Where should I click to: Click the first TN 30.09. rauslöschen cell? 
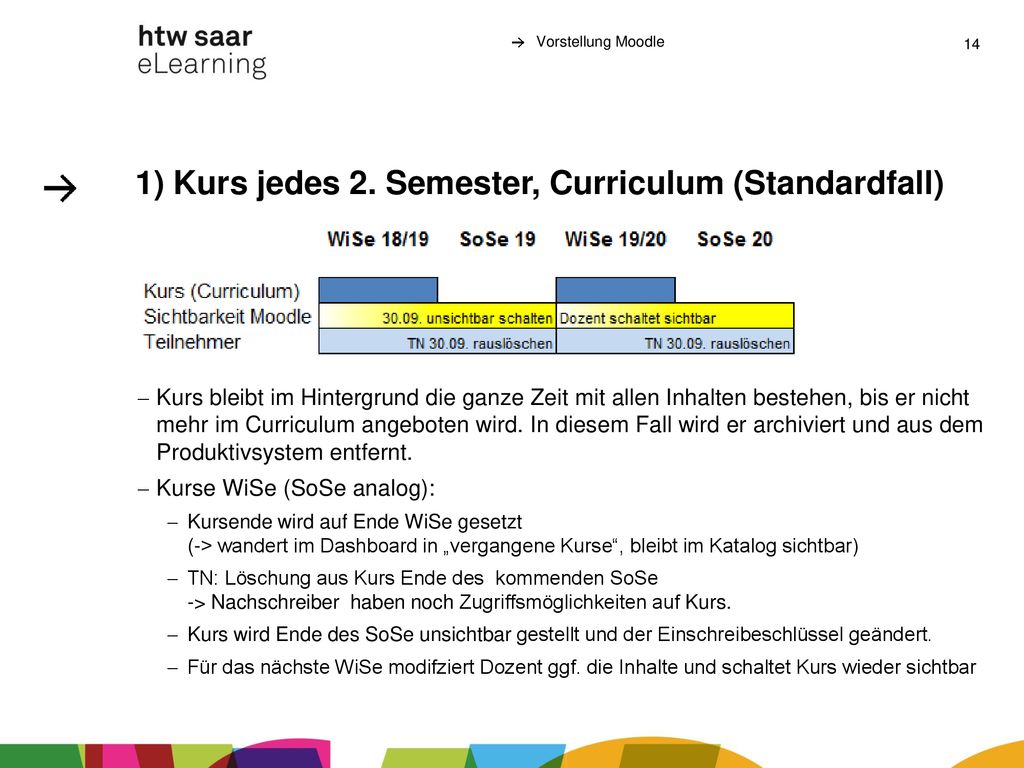(x=438, y=342)
